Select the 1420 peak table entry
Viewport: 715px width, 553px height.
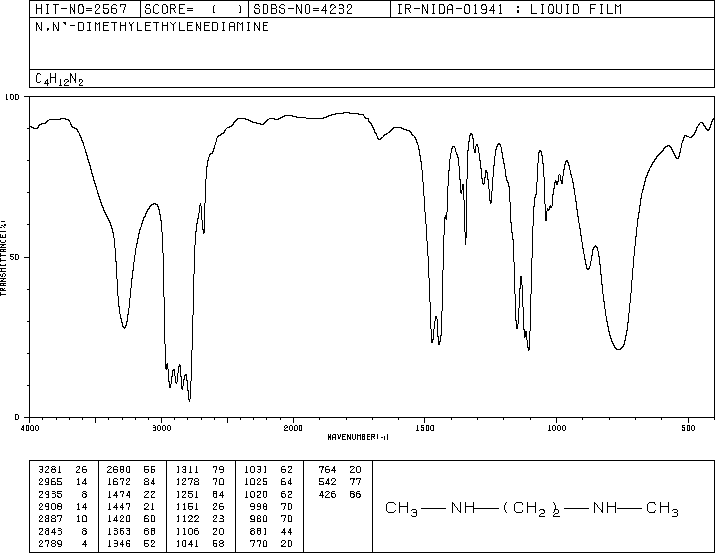click(x=119, y=519)
